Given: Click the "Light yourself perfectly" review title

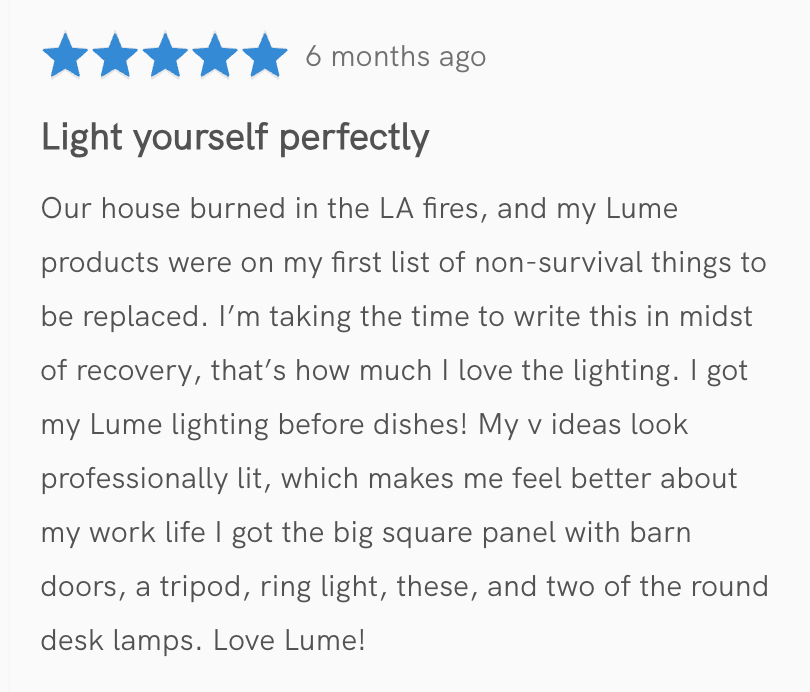Looking at the screenshot, I should coord(235,137).
